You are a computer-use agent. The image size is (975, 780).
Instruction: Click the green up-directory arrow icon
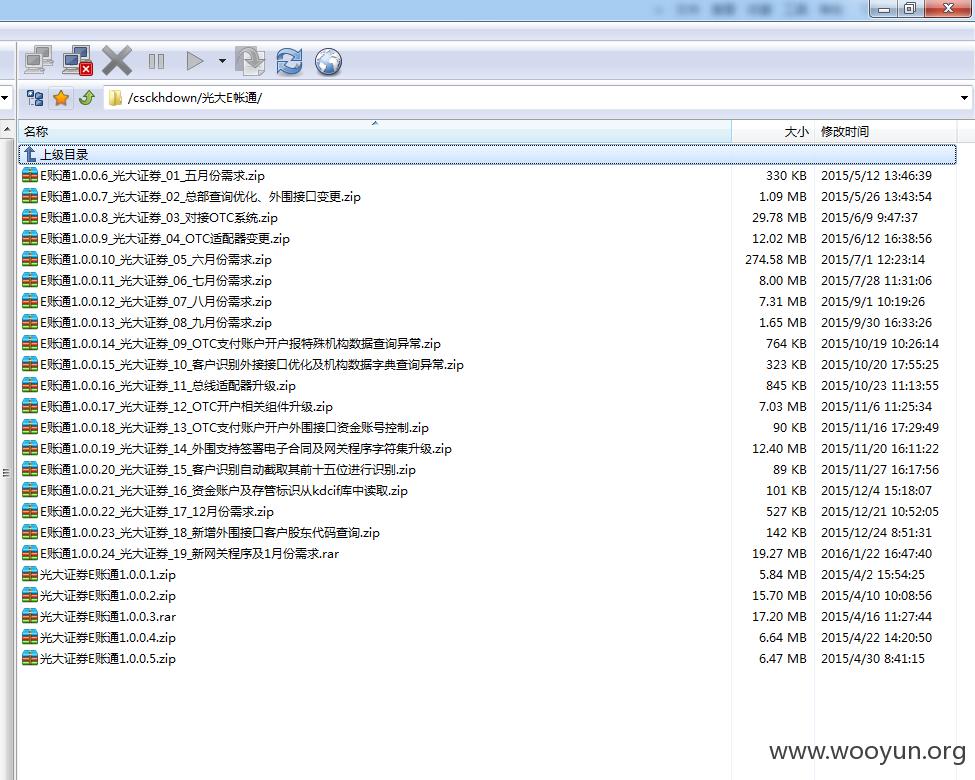(87, 98)
